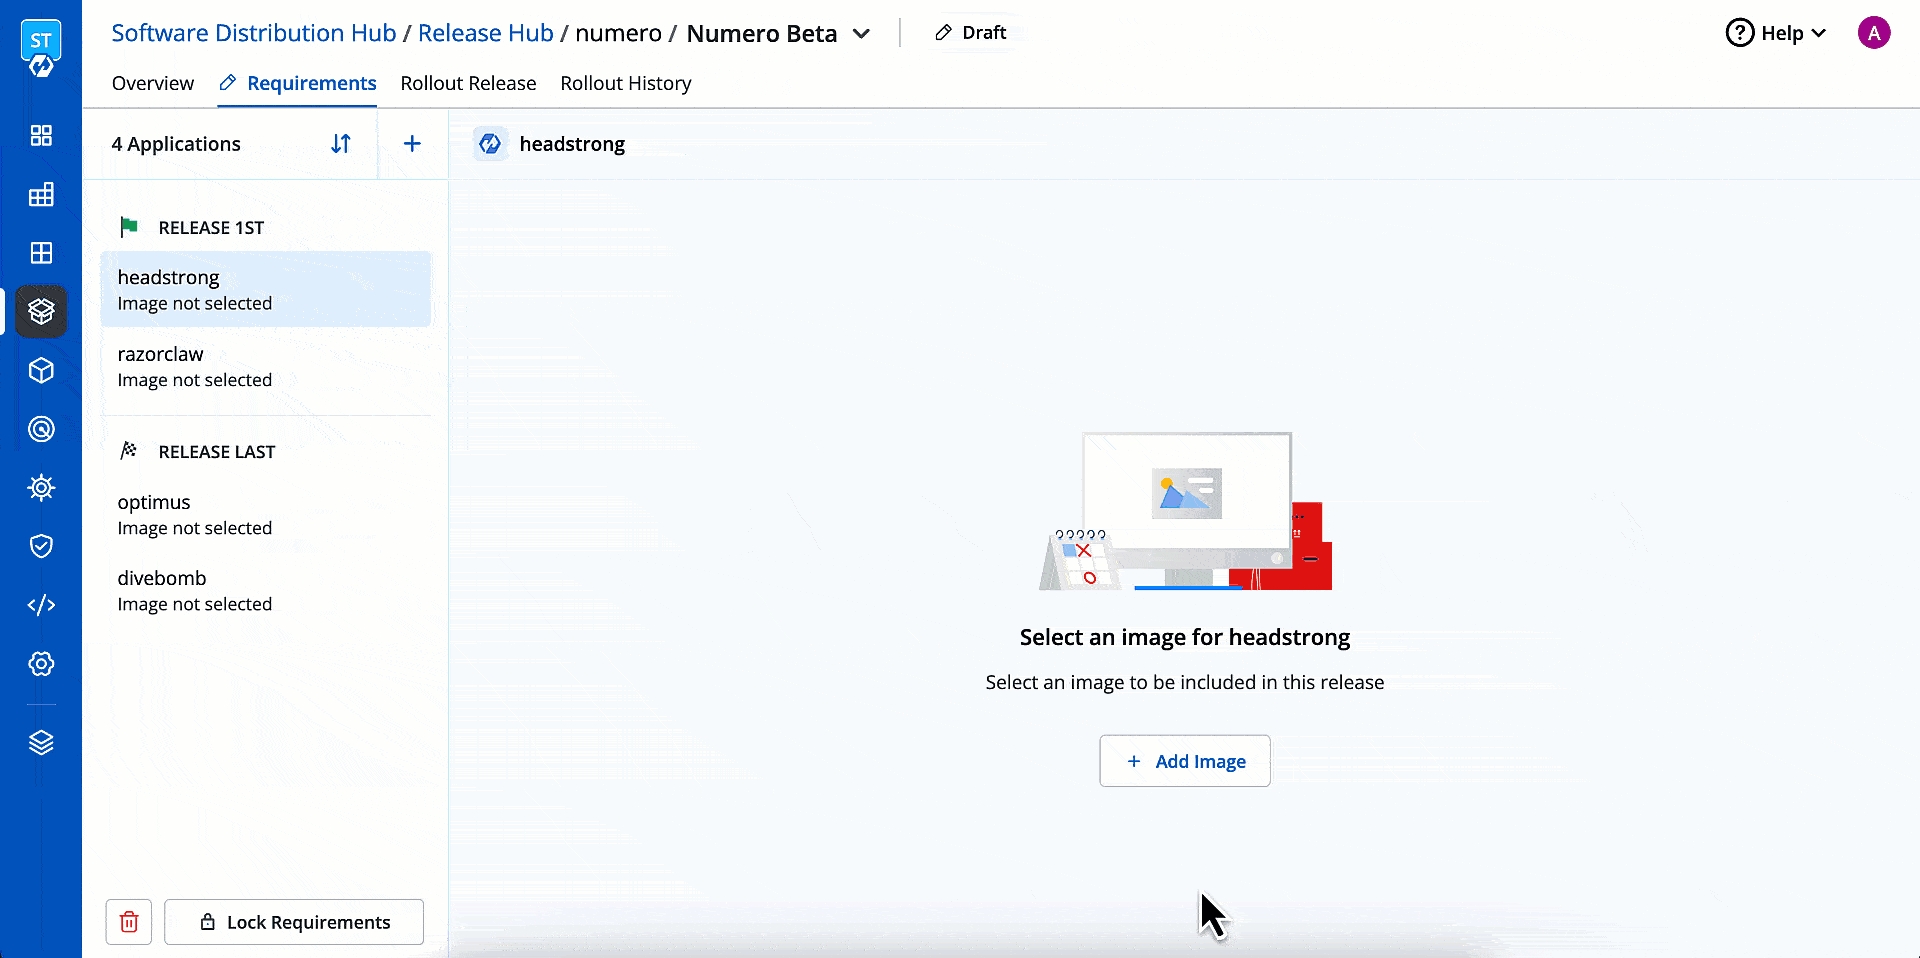This screenshot has width=1920, height=958.
Task: Open the user avatar account menu
Action: [1873, 33]
